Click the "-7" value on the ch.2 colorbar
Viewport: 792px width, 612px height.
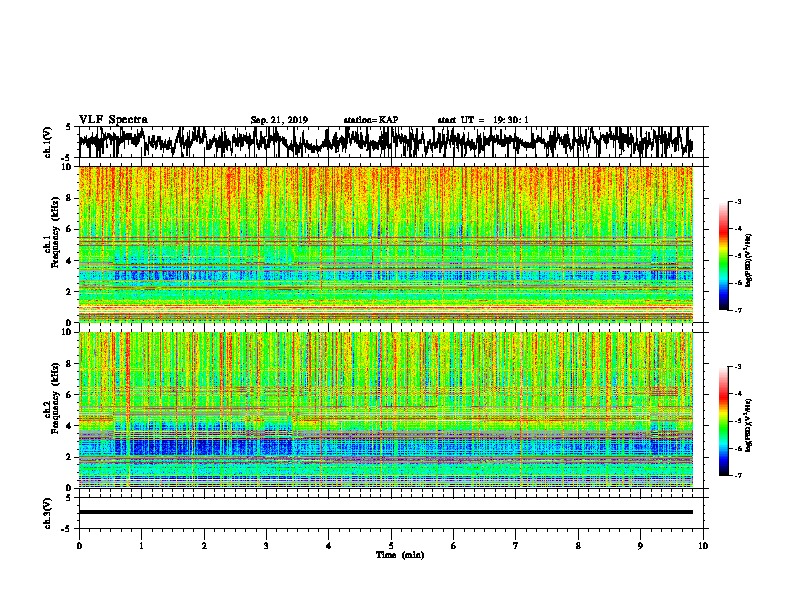click(x=737, y=476)
